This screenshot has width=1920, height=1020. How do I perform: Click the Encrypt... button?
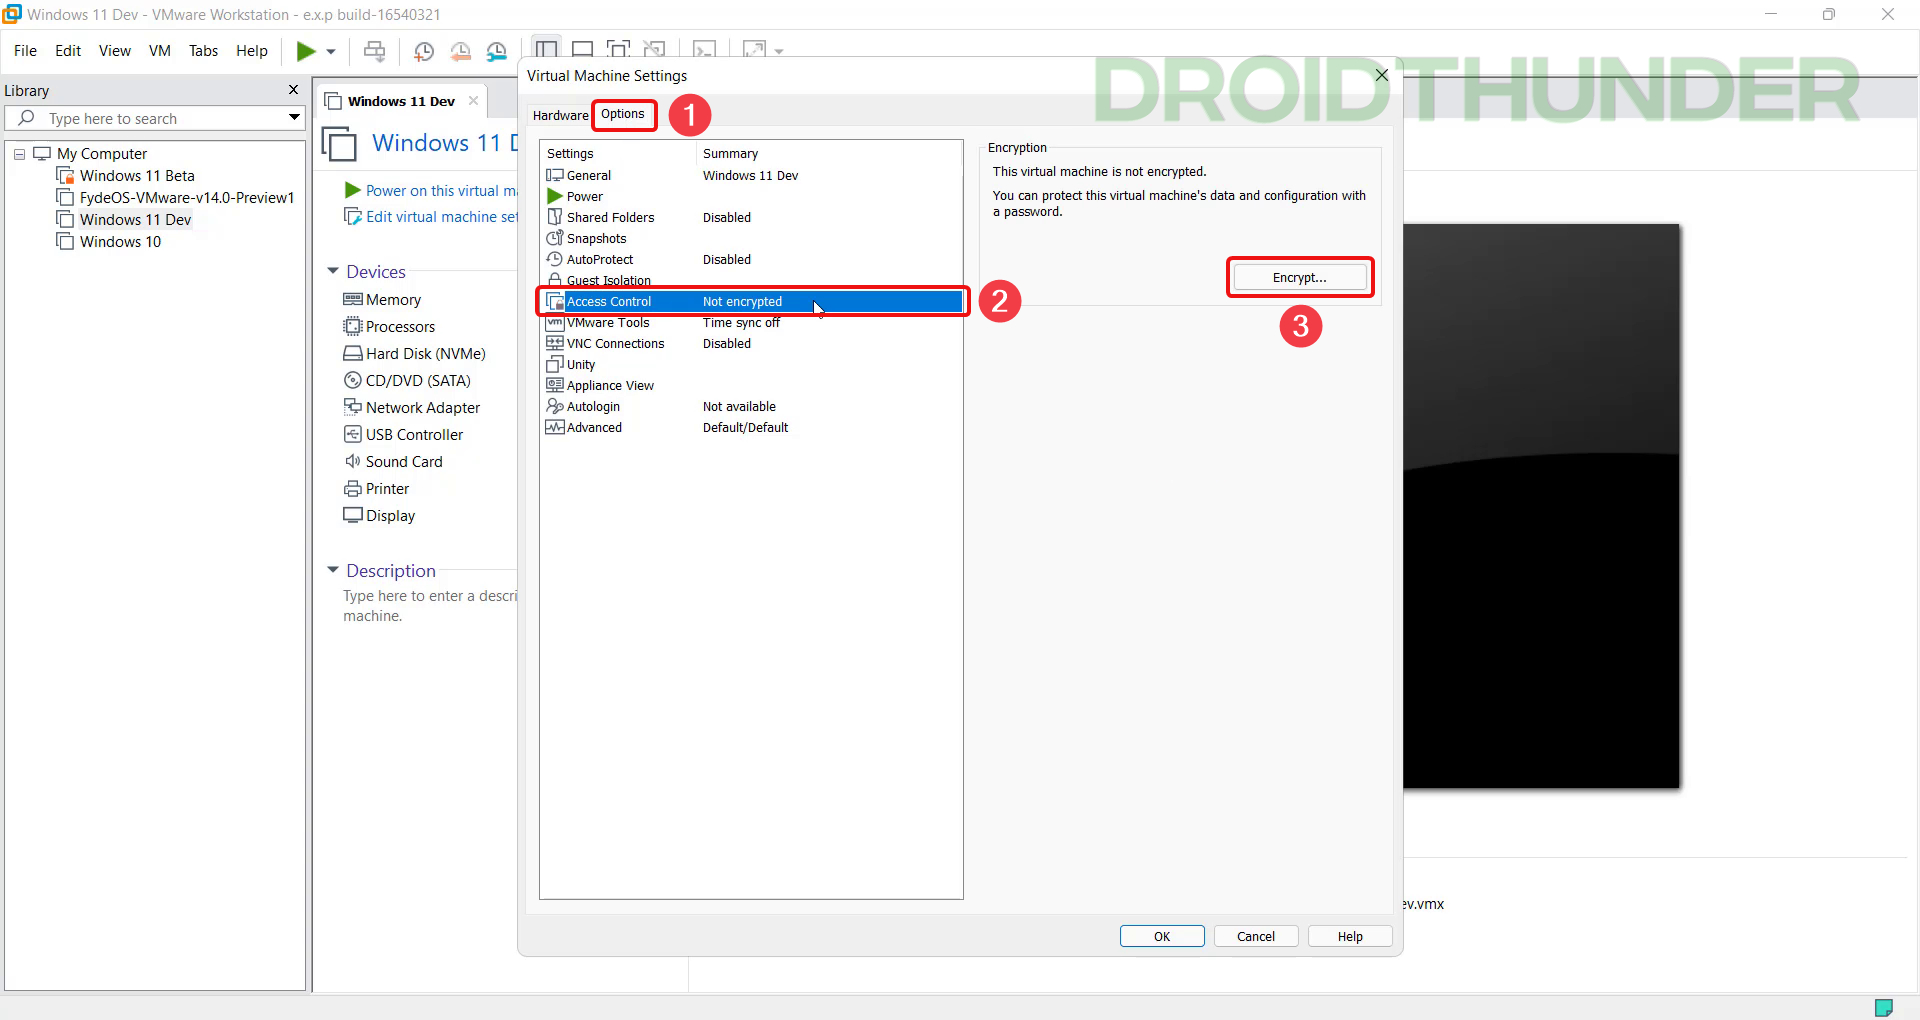[x=1300, y=278]
